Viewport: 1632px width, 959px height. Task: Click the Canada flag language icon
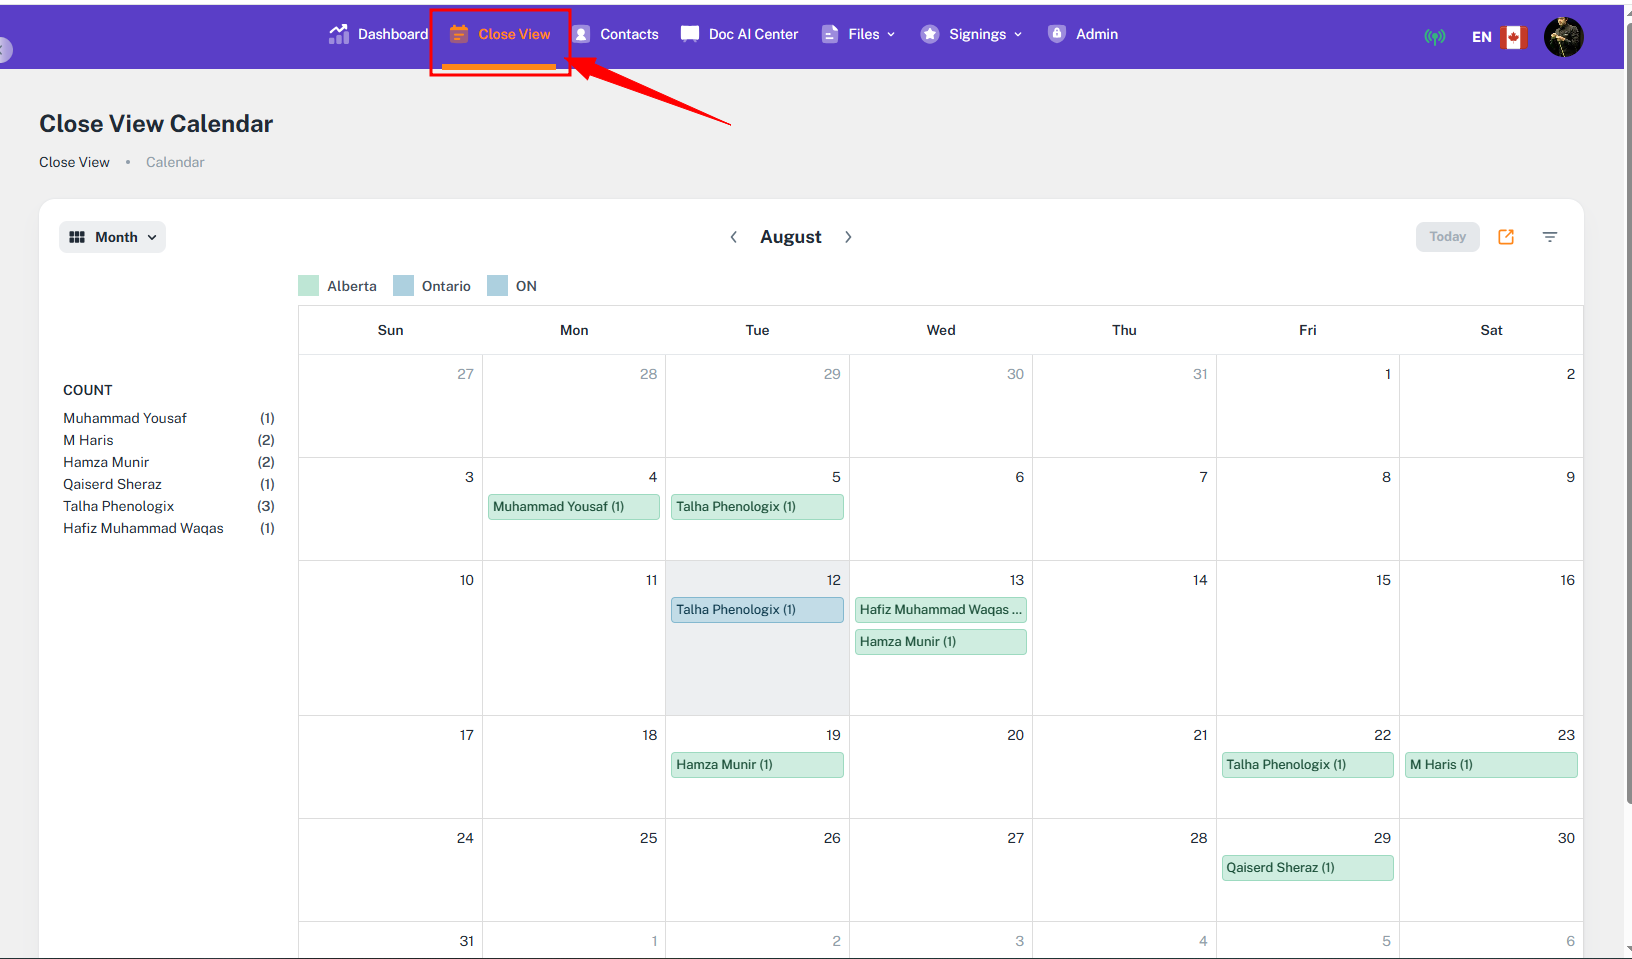(1513, 37)
